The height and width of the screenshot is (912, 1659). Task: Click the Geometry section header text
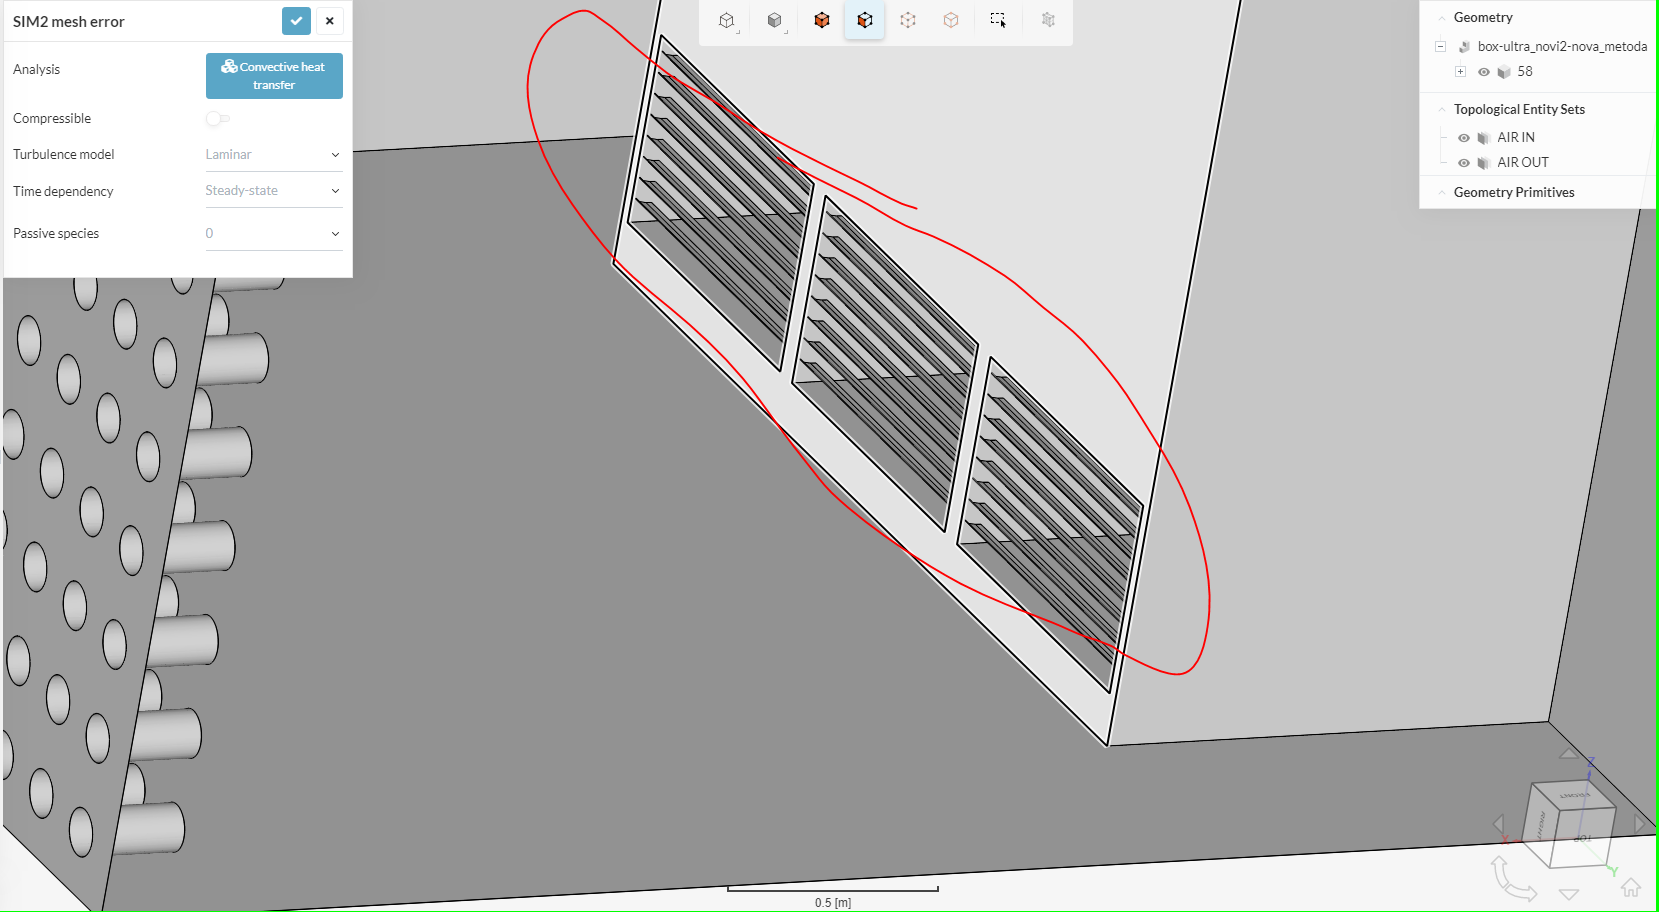click(1483, 18)
